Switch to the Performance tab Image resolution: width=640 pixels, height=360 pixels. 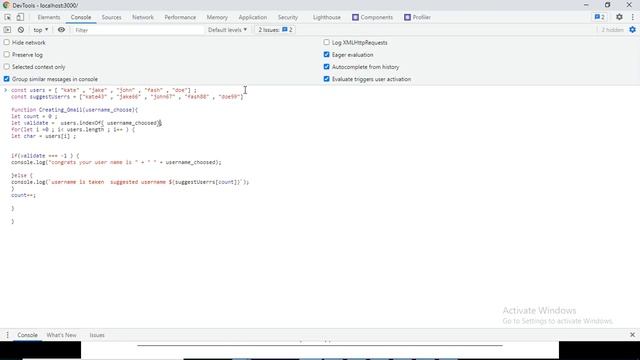[x=180, y=17]
